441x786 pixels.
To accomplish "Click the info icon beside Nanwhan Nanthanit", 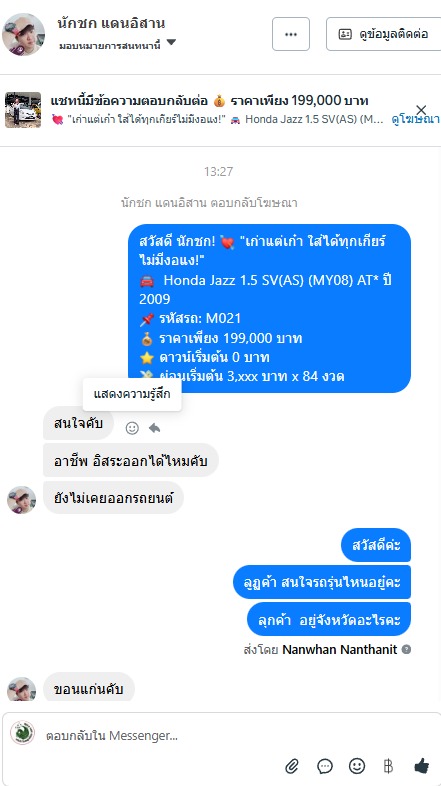I will click(x=406, y=649).
